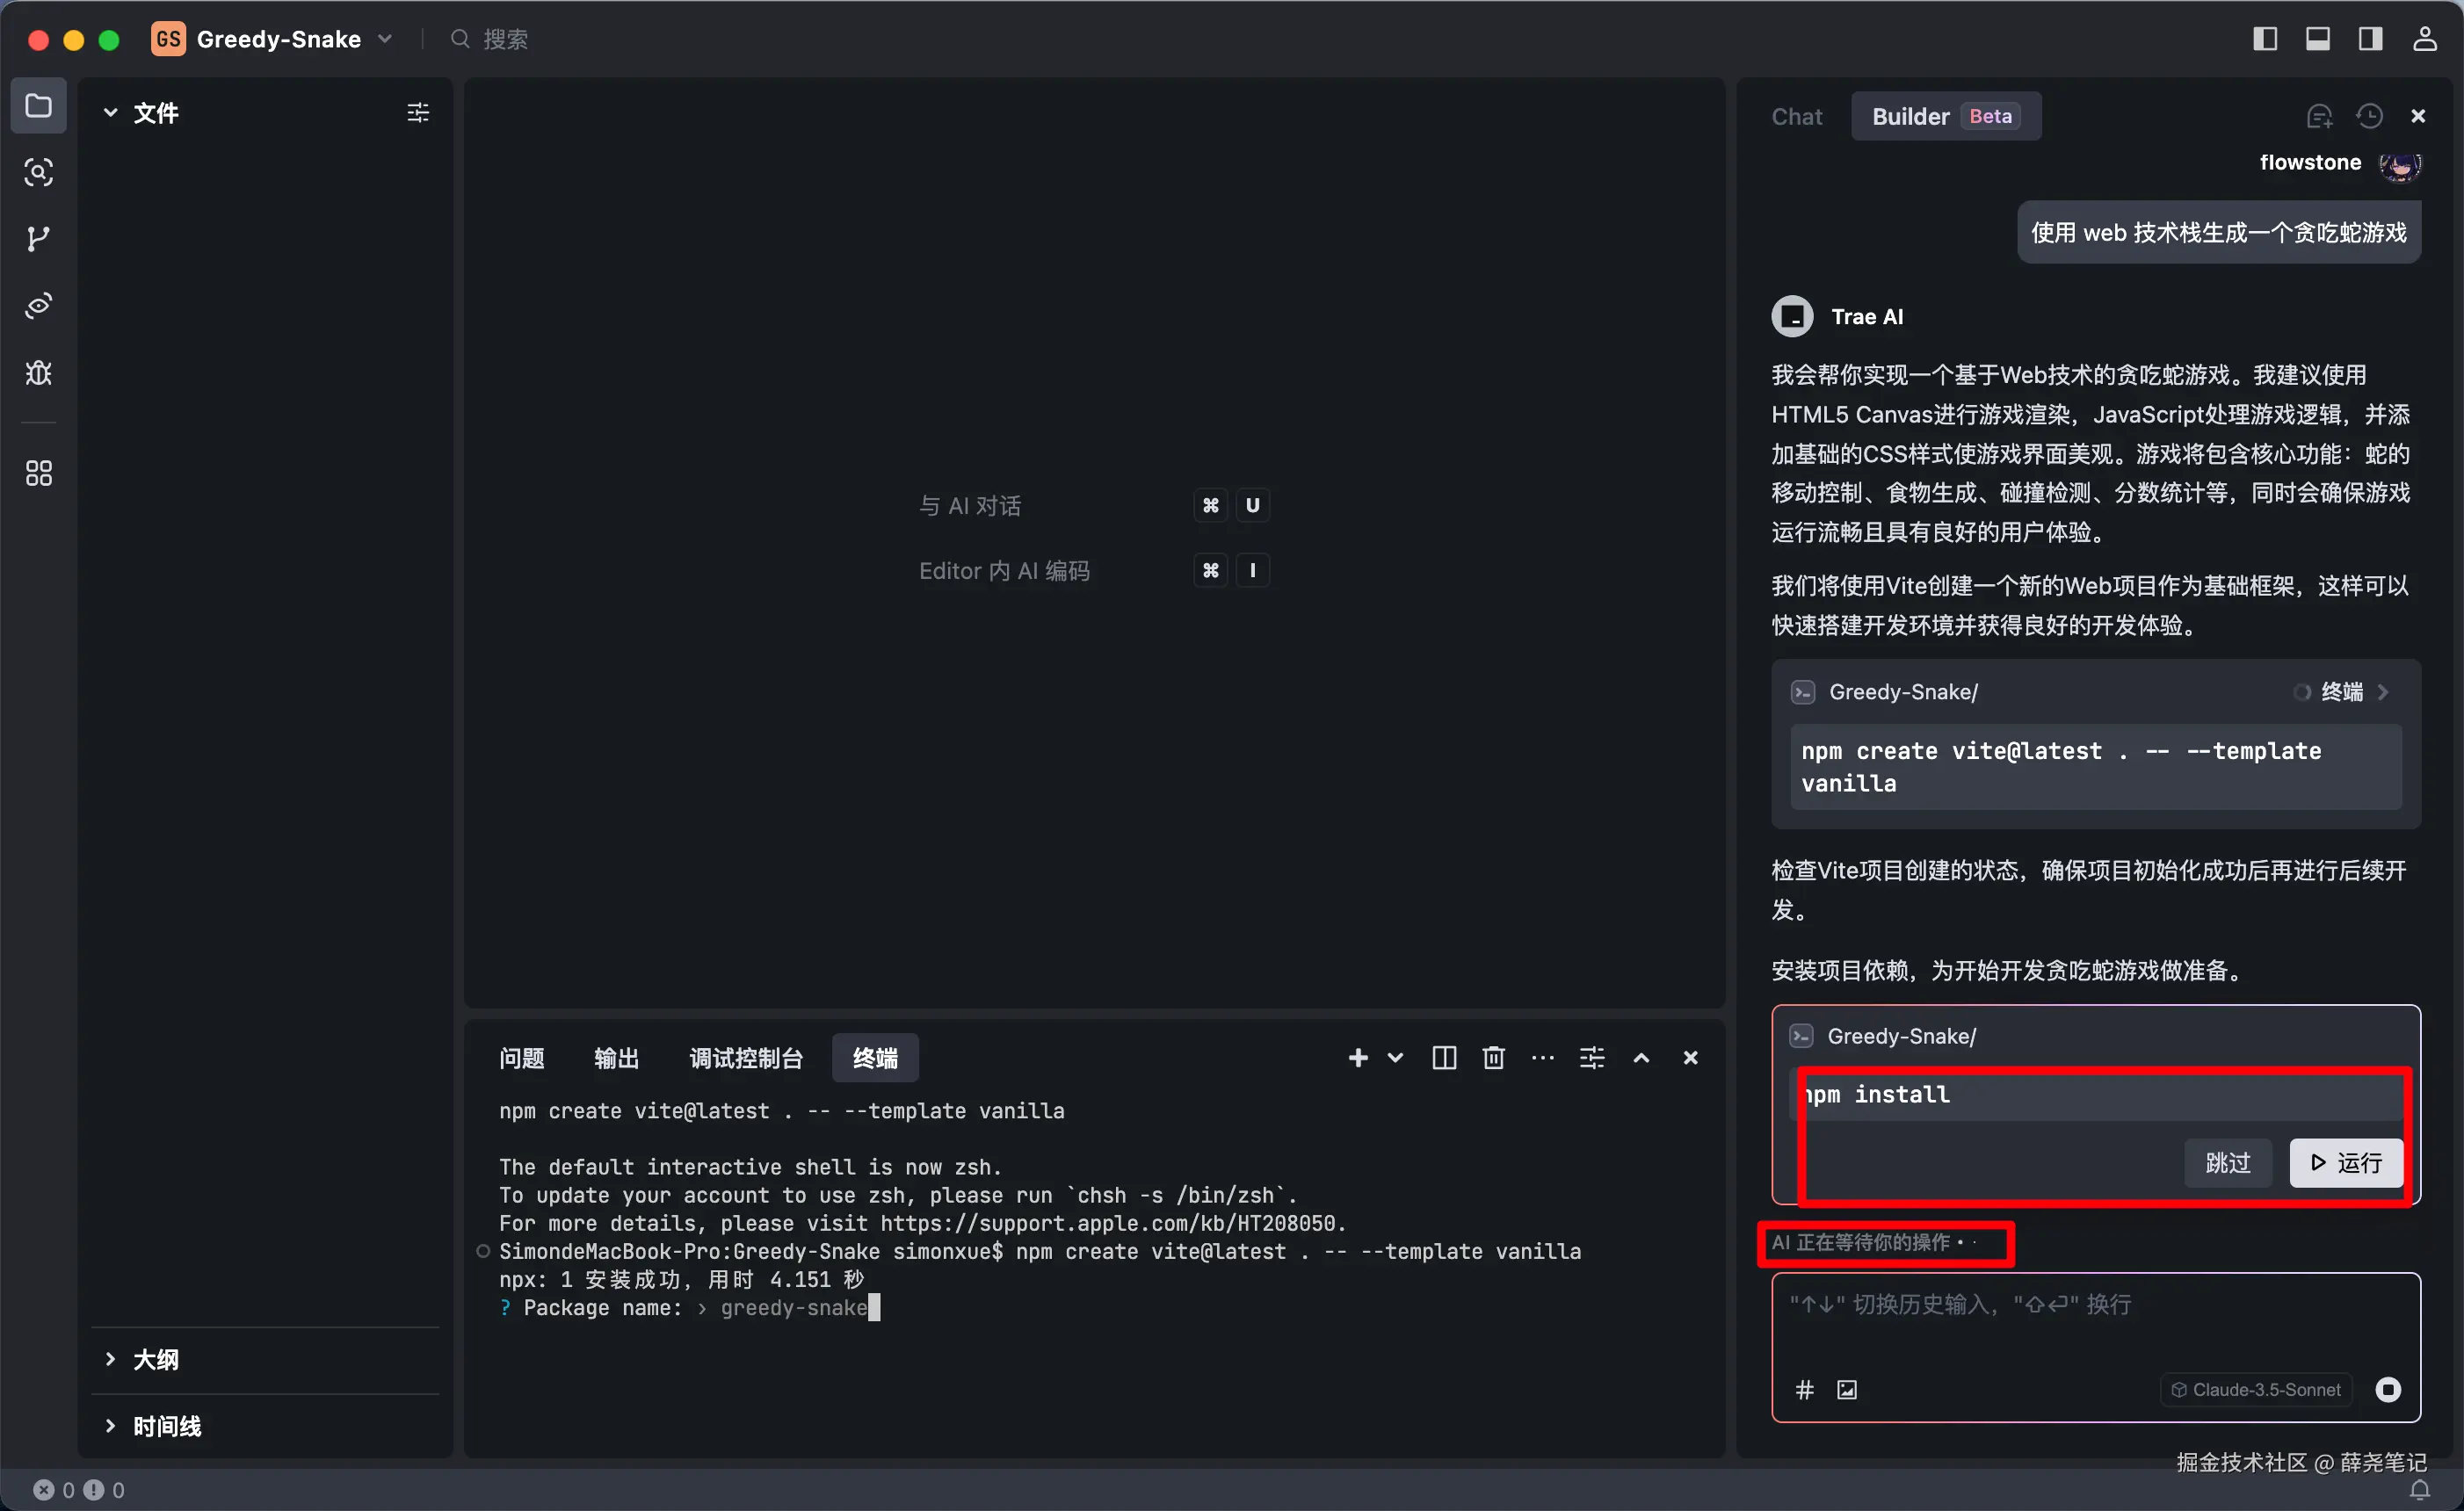This screenshot has width=2464, height=1511.
Task: Toggle the primary sidebar visibility
Action: coord(2265,38)
